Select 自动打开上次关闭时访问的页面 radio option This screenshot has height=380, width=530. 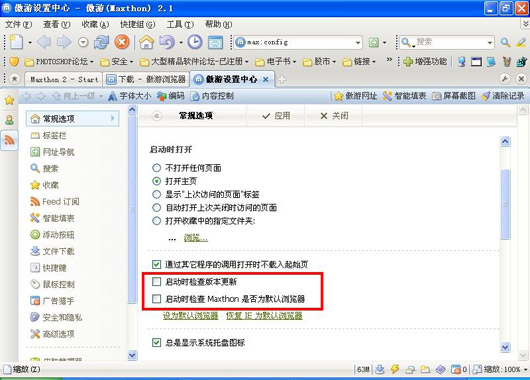pyautogui.click(x=156, y=208)
